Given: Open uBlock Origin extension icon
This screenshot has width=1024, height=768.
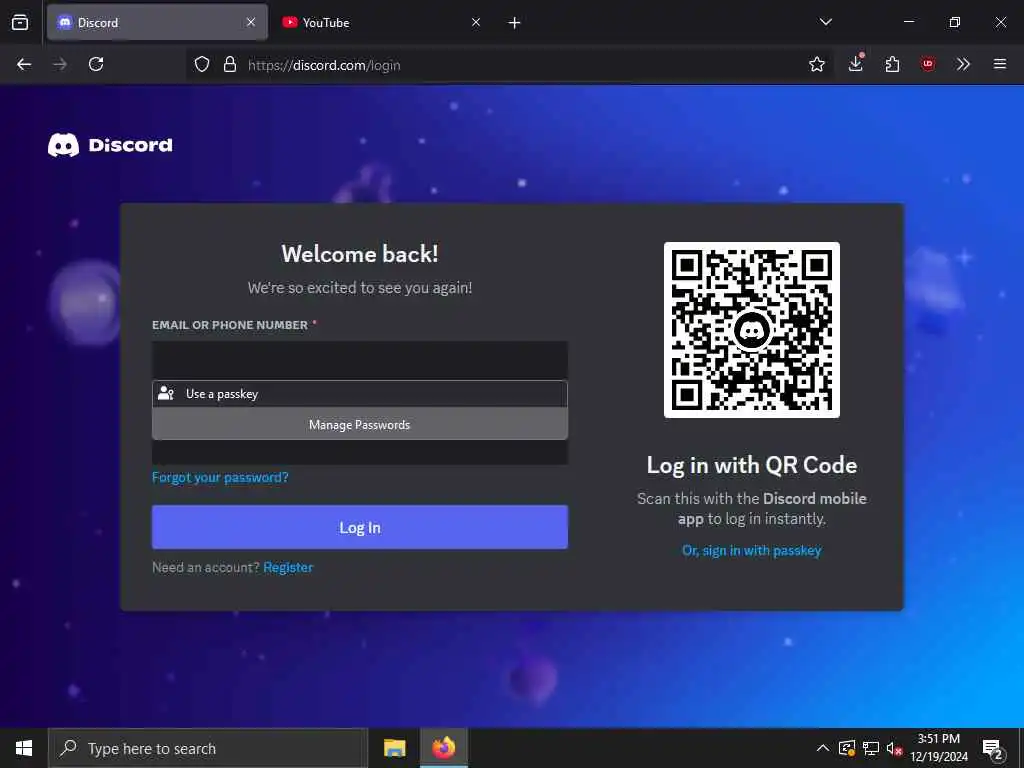Looking at the screenshot, I should (928, 64).
